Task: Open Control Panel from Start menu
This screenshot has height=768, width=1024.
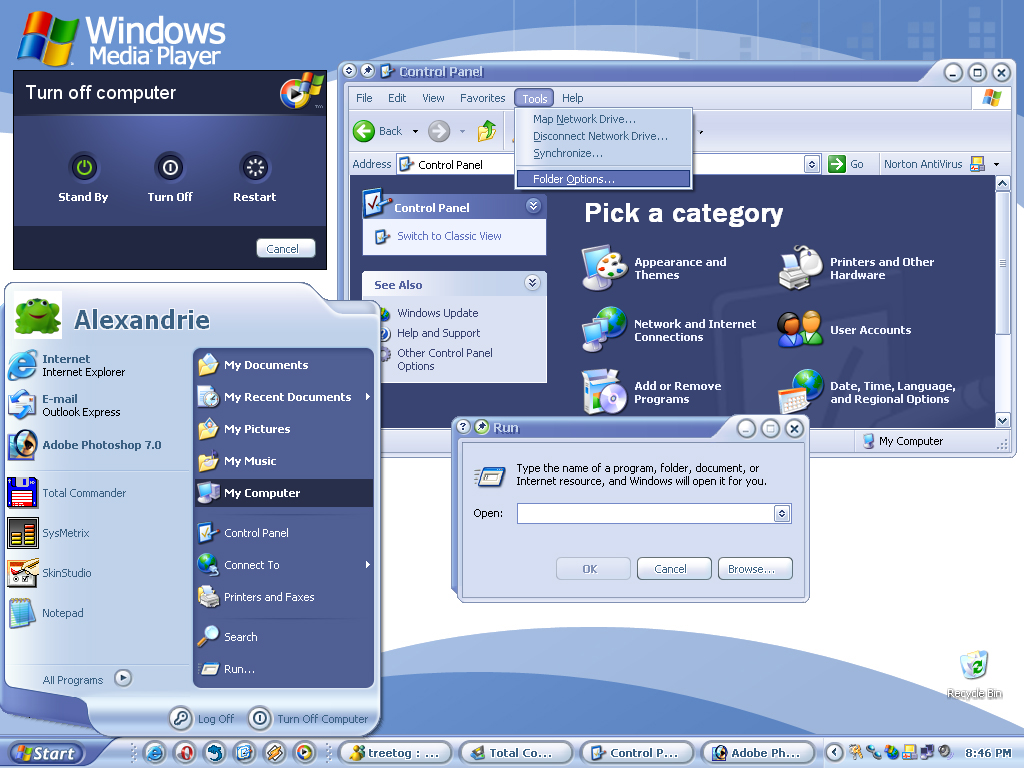Action: point(283,533)
